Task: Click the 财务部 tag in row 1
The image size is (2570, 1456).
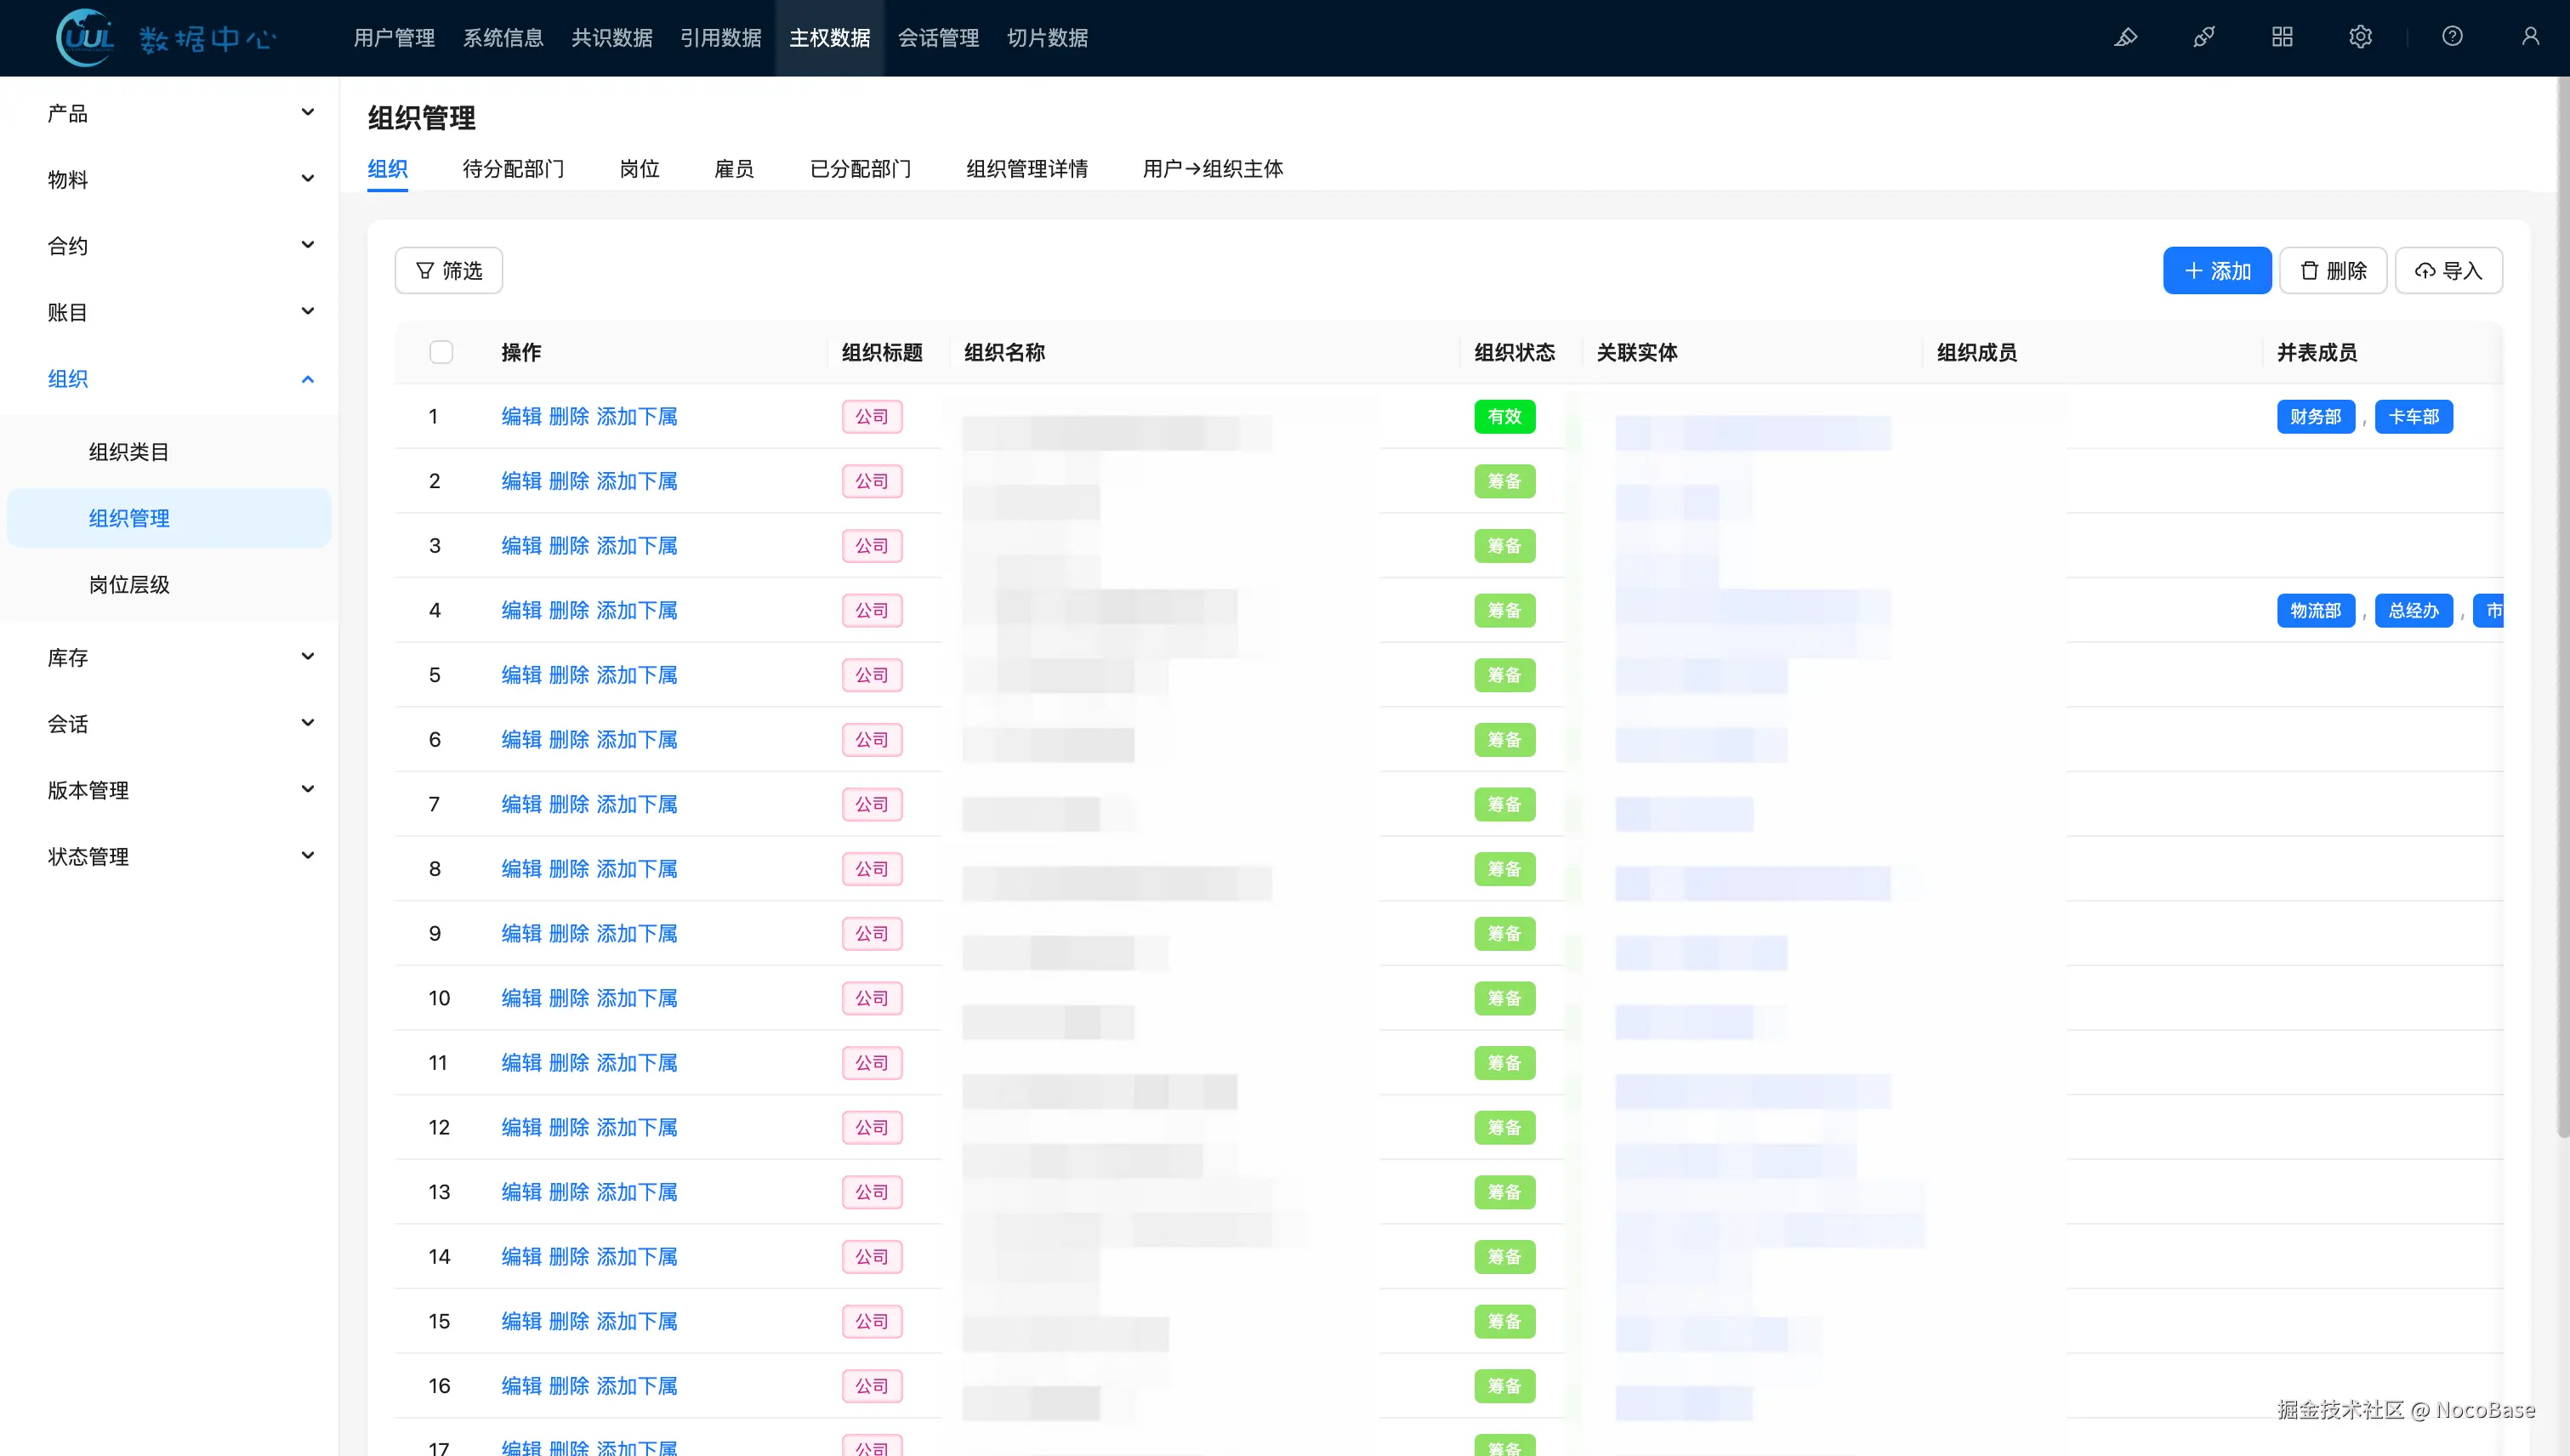Action: pos(2316,417)
